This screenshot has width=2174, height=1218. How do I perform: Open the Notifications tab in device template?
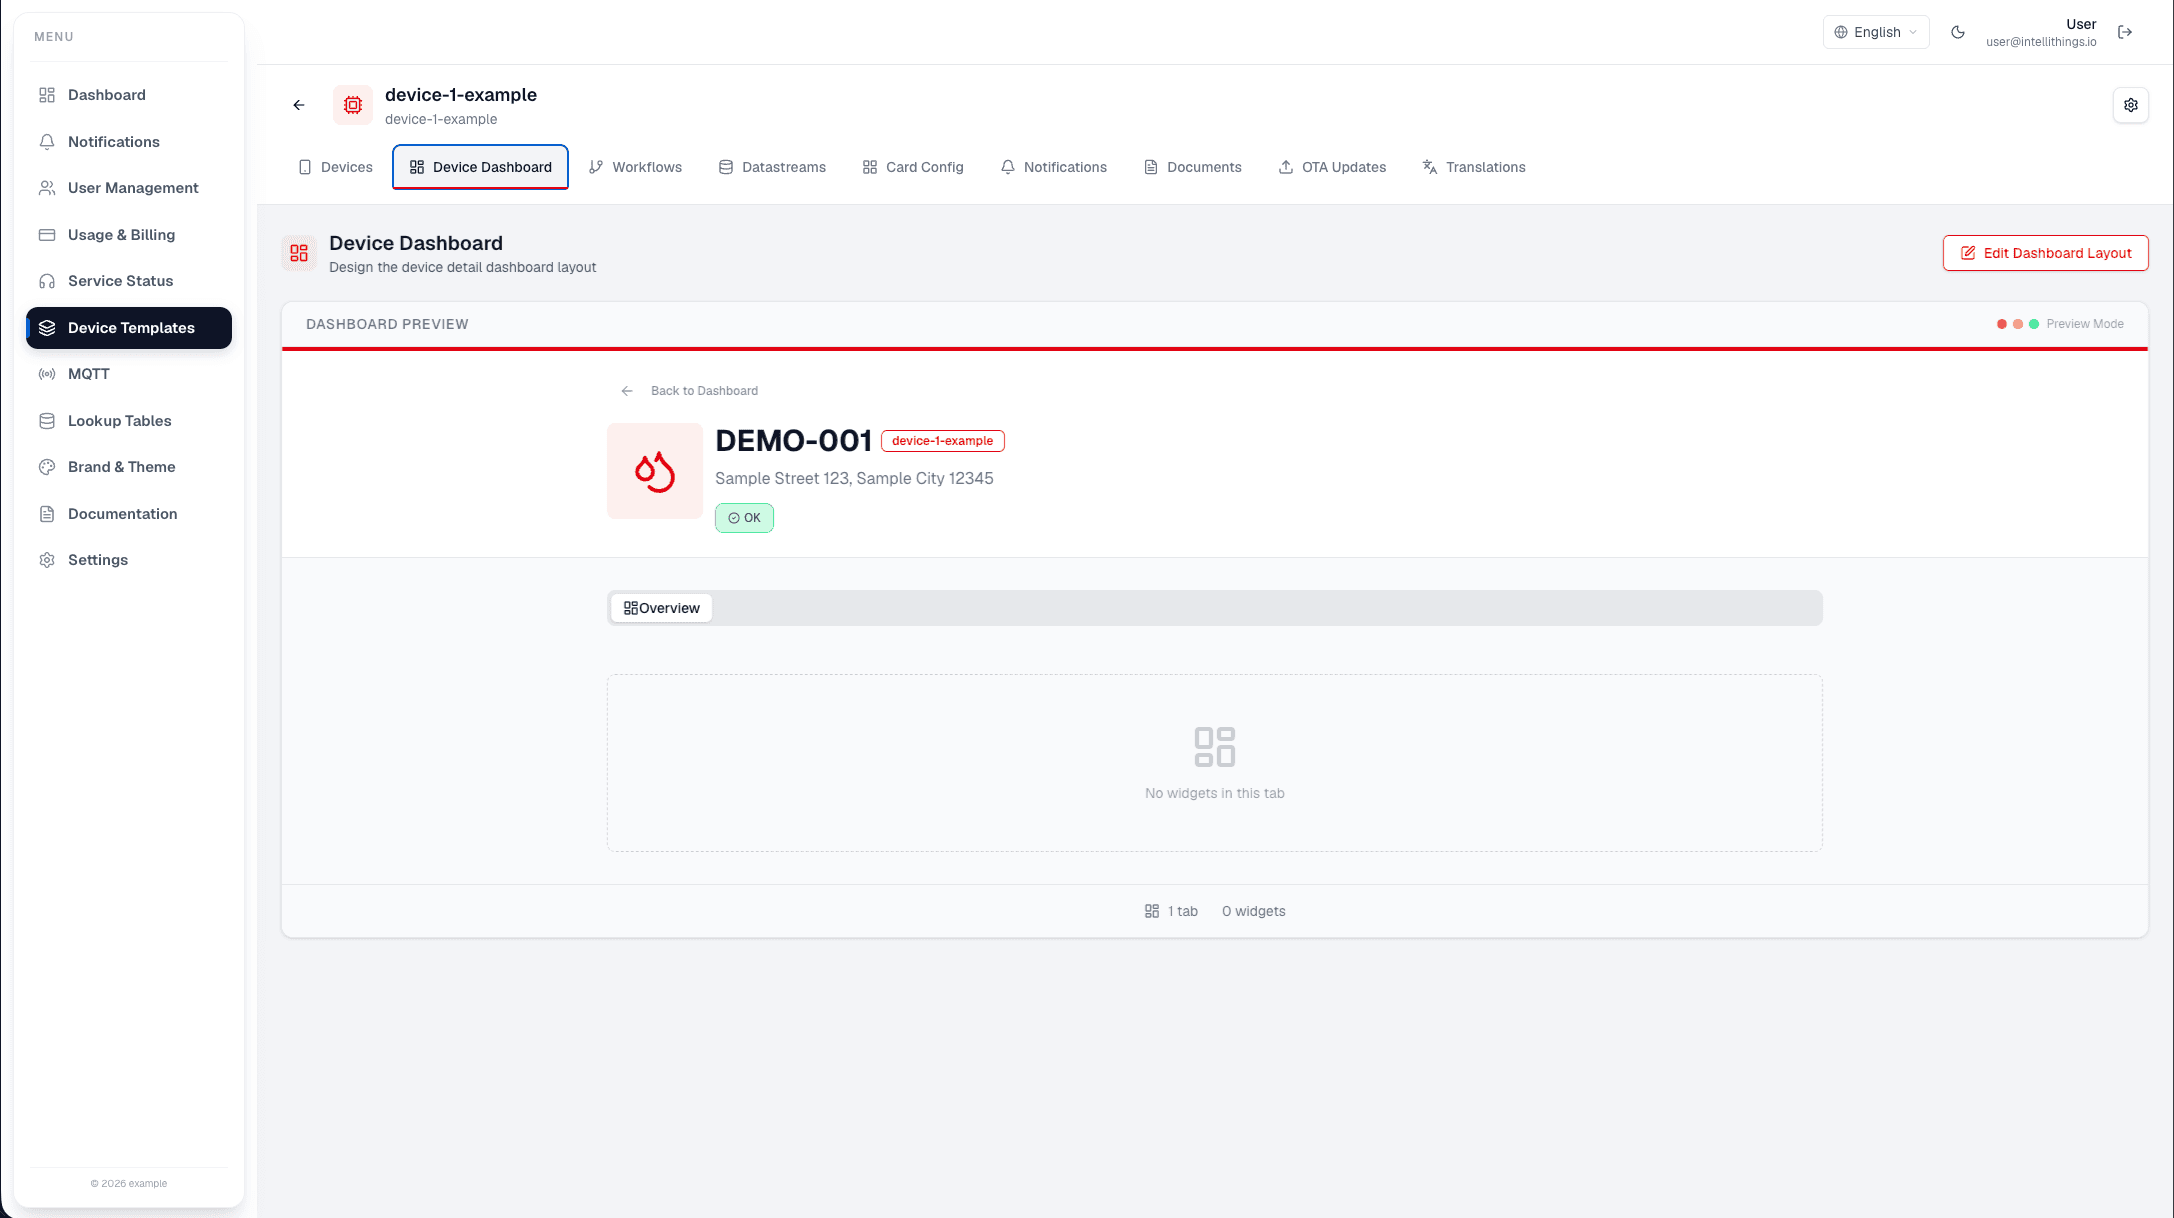(x=1054, y=167)
